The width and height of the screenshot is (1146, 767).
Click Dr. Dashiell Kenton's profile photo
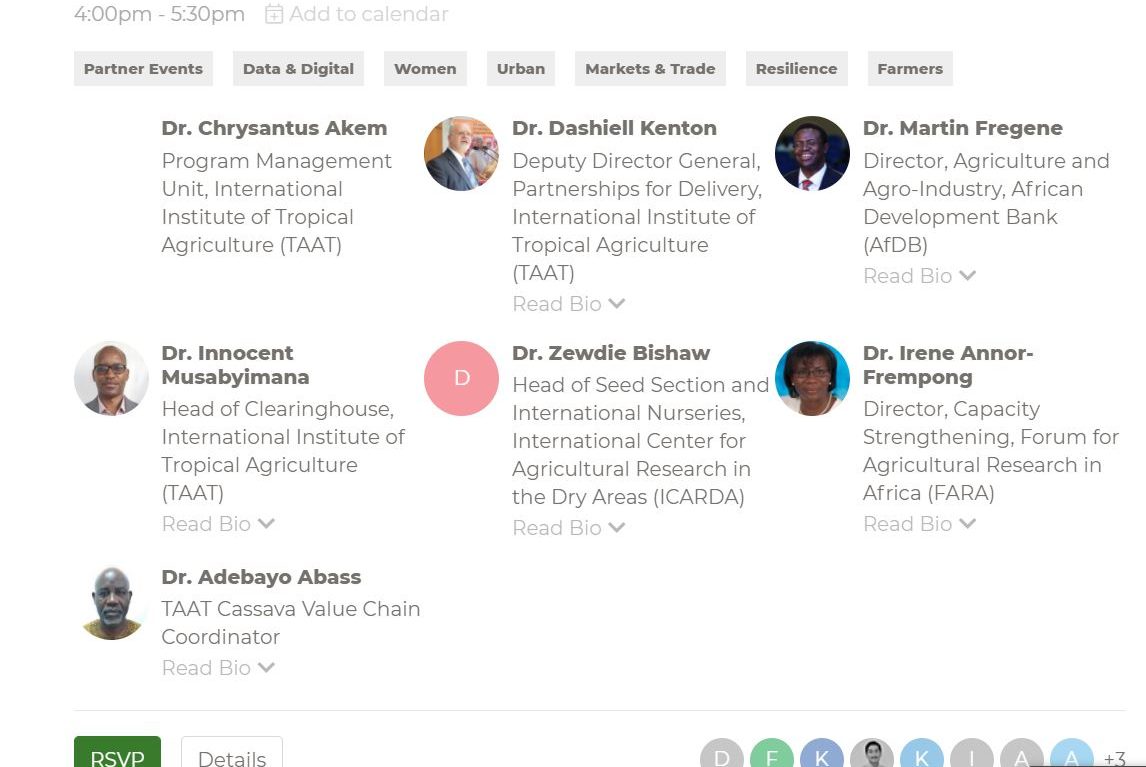point(461,154)
